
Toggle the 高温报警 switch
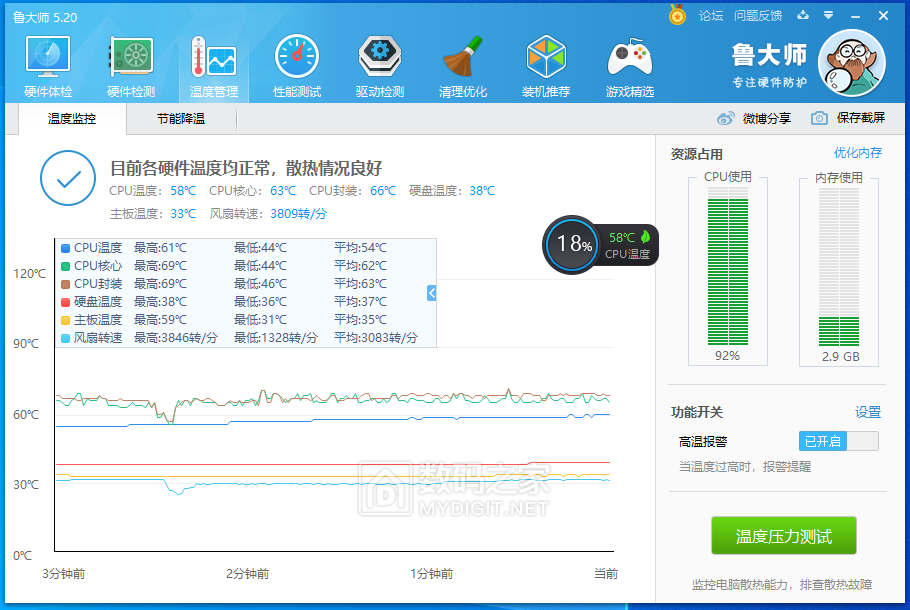click(x=838, y=441)
